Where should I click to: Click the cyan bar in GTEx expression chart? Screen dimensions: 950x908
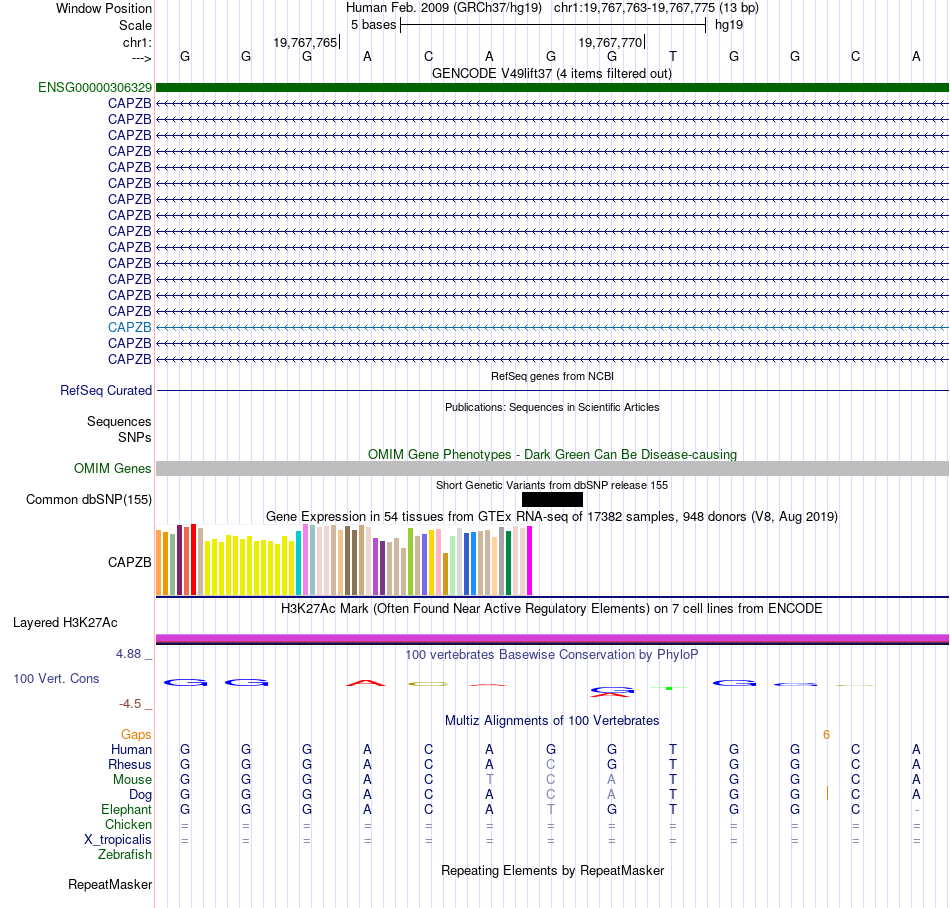pyautogui.click(x=298, y=563)
